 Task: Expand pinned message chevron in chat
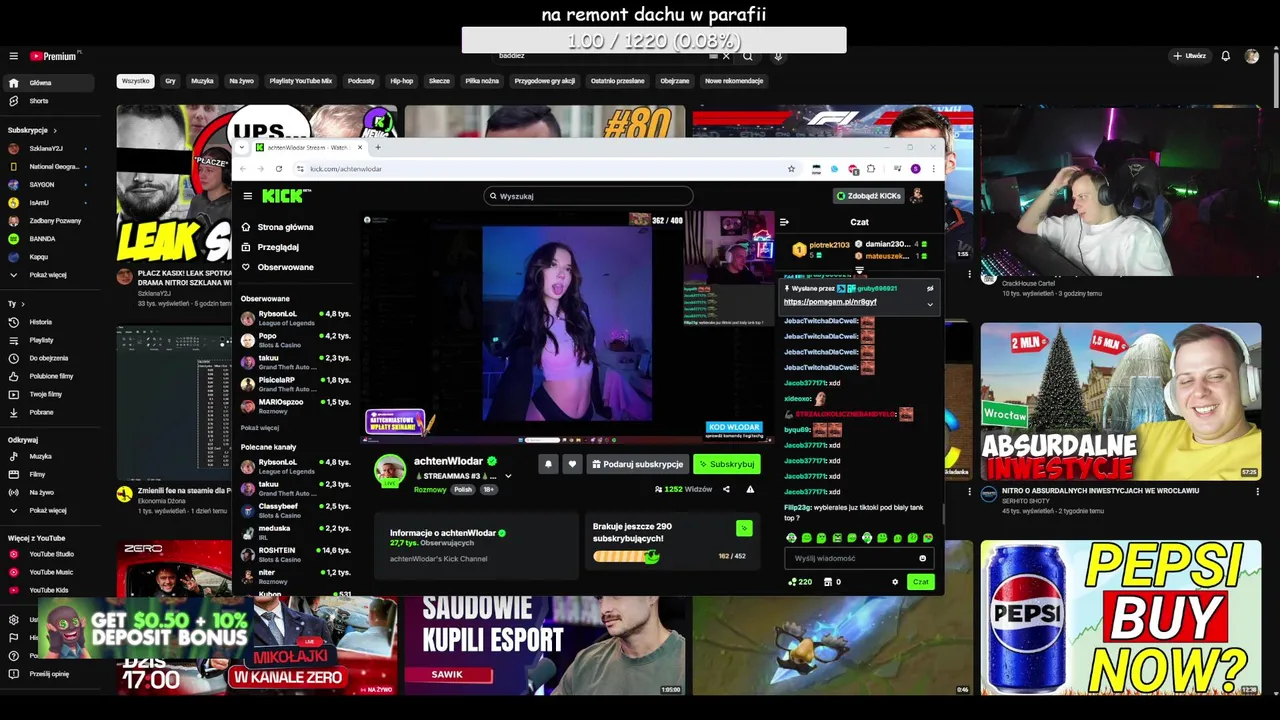(x=930, y=304)
